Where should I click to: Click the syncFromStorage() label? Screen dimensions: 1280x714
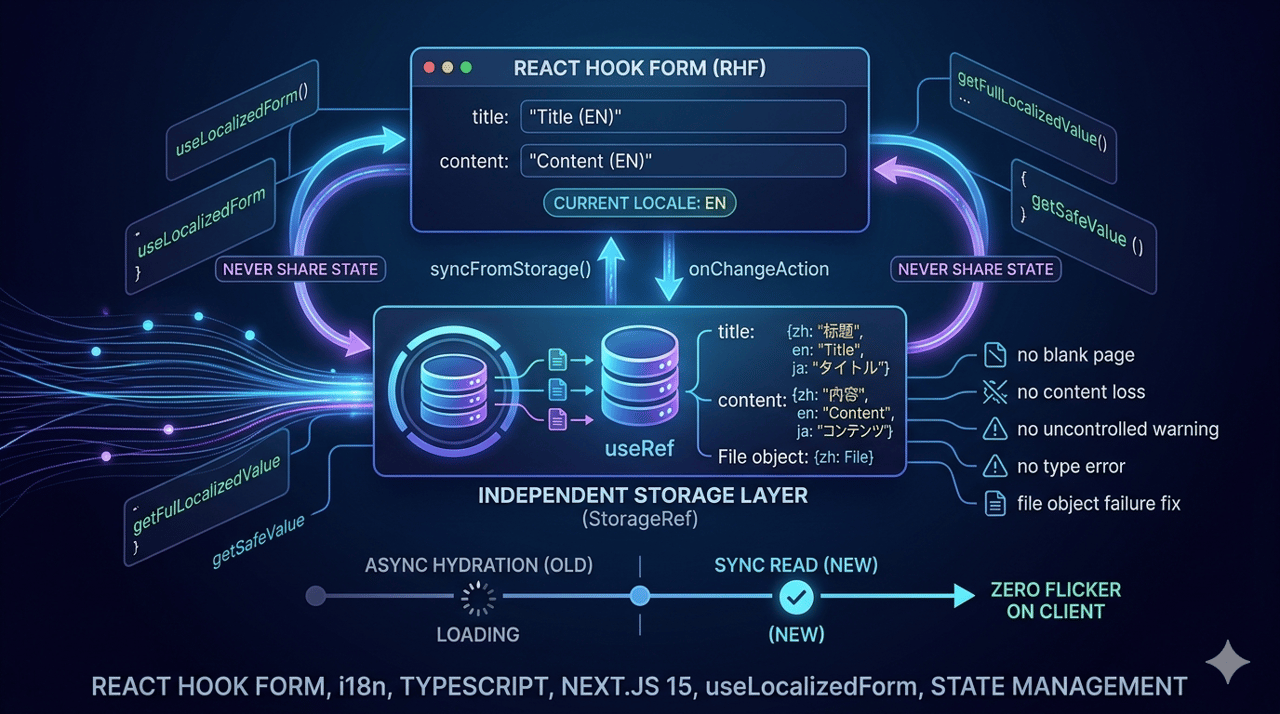[x=511, y=269]
